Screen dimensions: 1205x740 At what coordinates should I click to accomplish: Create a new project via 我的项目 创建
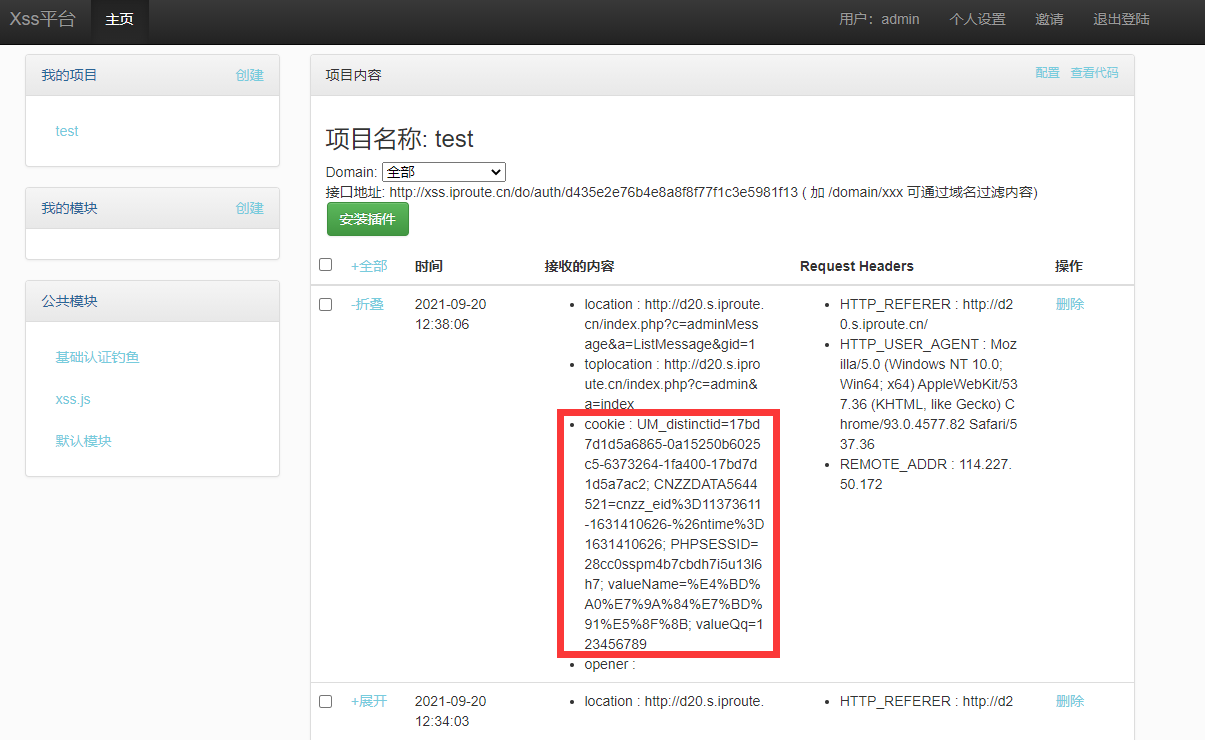pos(249,75)
